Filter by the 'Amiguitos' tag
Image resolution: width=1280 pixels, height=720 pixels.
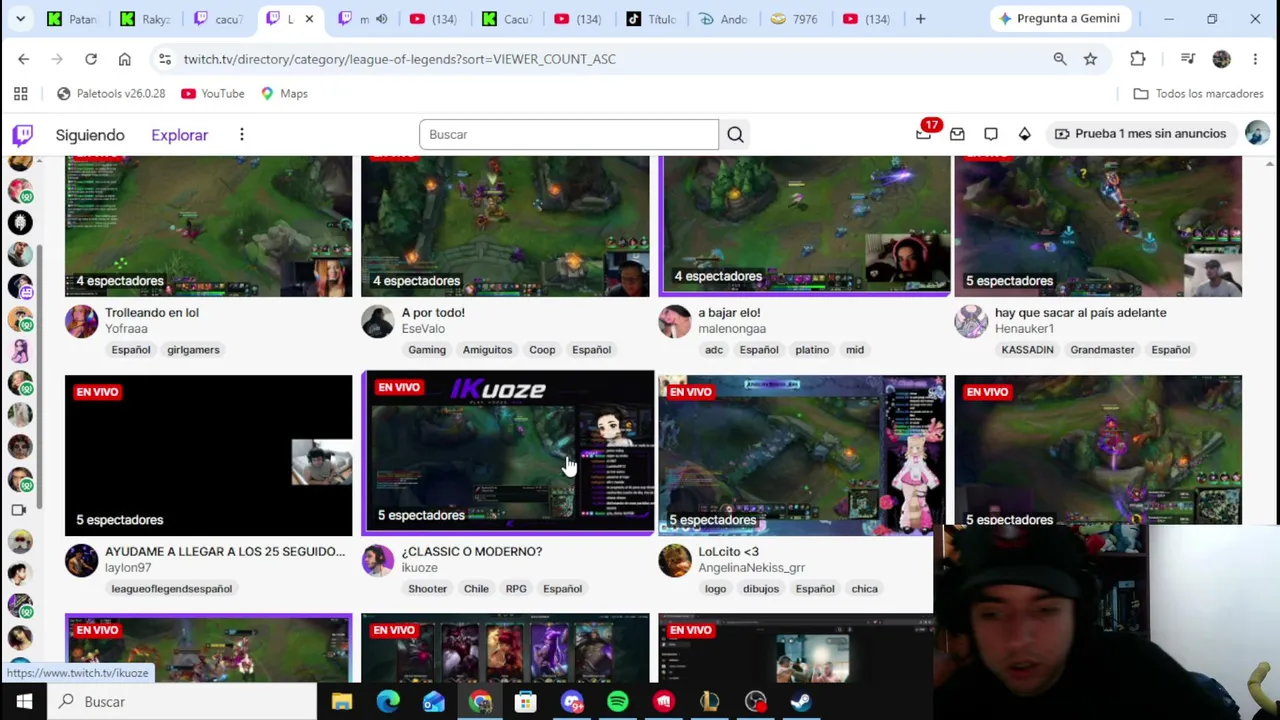(x=487, y=350)
